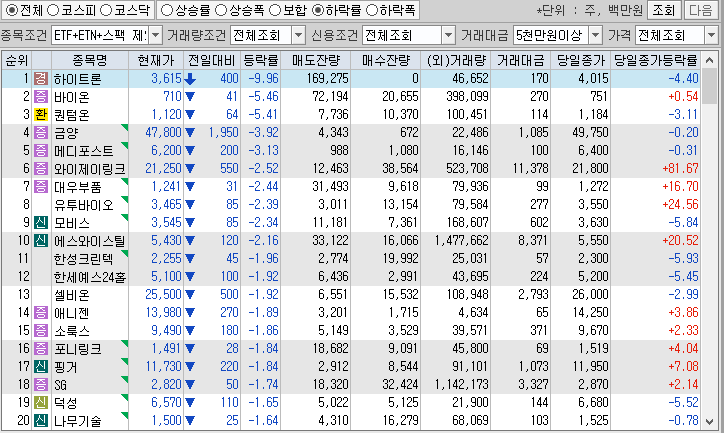Click 에스와이스틸 volume 1,477,662

[461, 241]
